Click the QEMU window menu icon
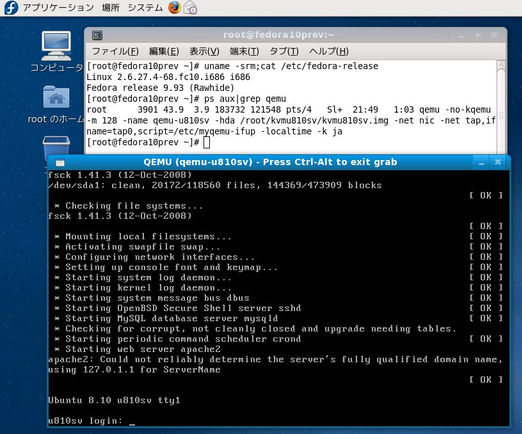This screenshot has width=522, height=434. coord(60,163)
